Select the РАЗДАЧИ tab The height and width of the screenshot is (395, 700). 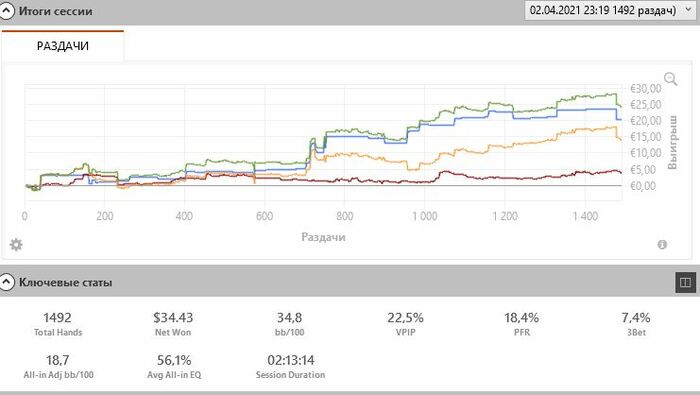click(x=62, y=46)
